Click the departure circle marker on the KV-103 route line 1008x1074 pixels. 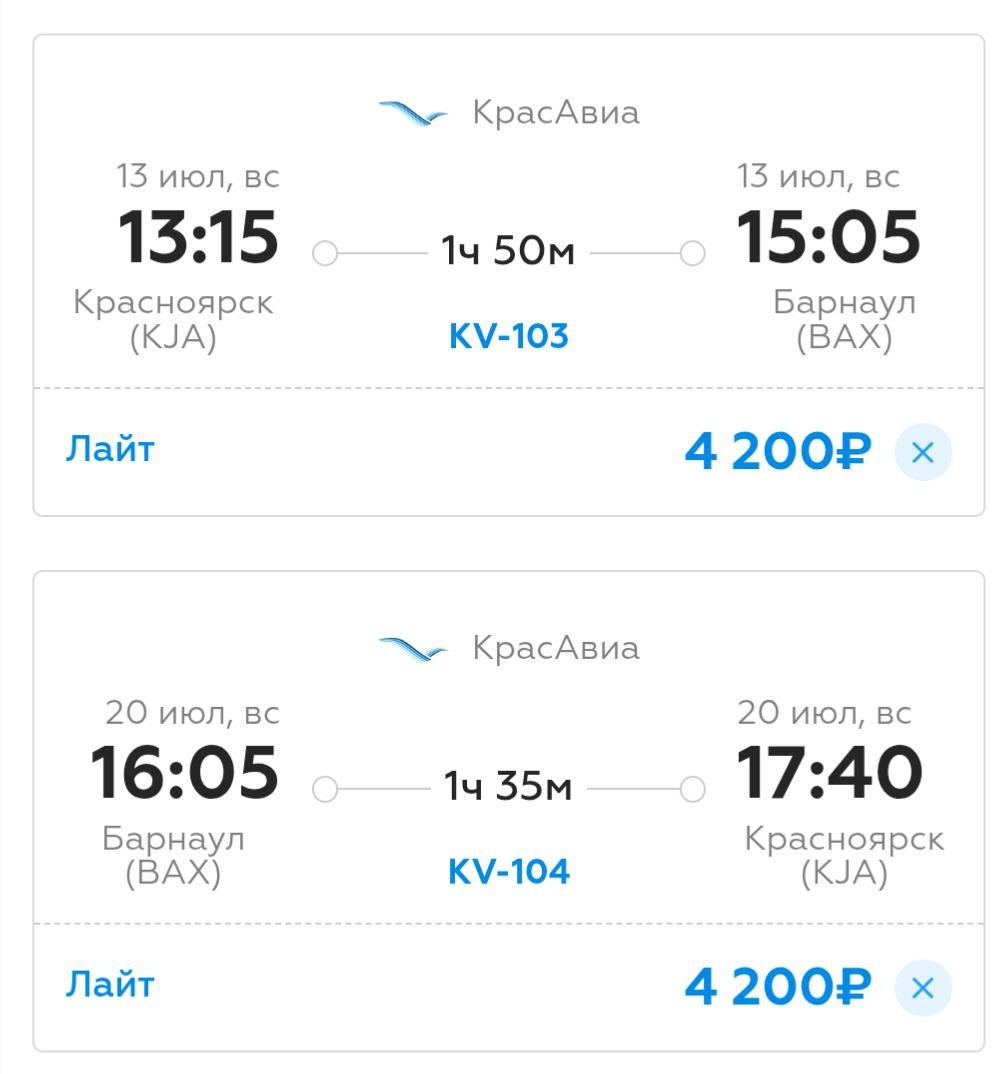(x=325, y=254)
